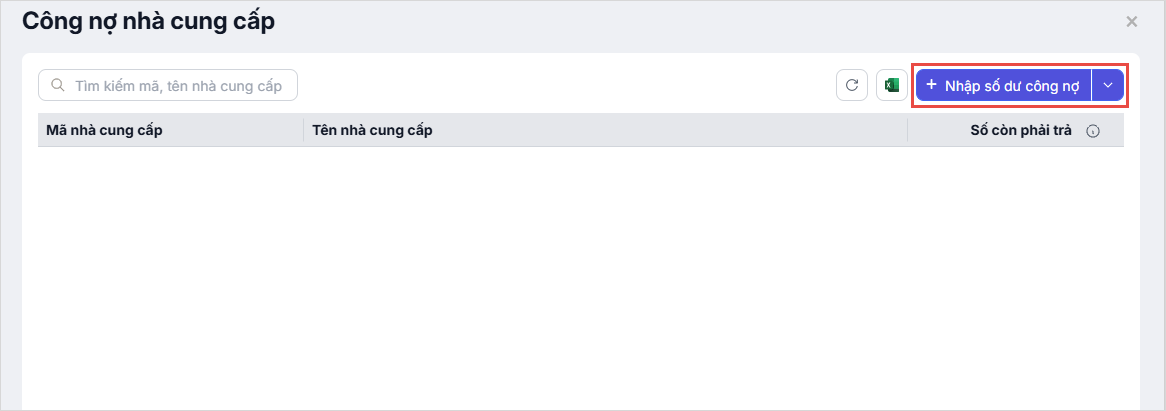Click the info icon beside Số còn phải trả
This screenshot has width=1166, height=411.
click(x=1093, y=131)
